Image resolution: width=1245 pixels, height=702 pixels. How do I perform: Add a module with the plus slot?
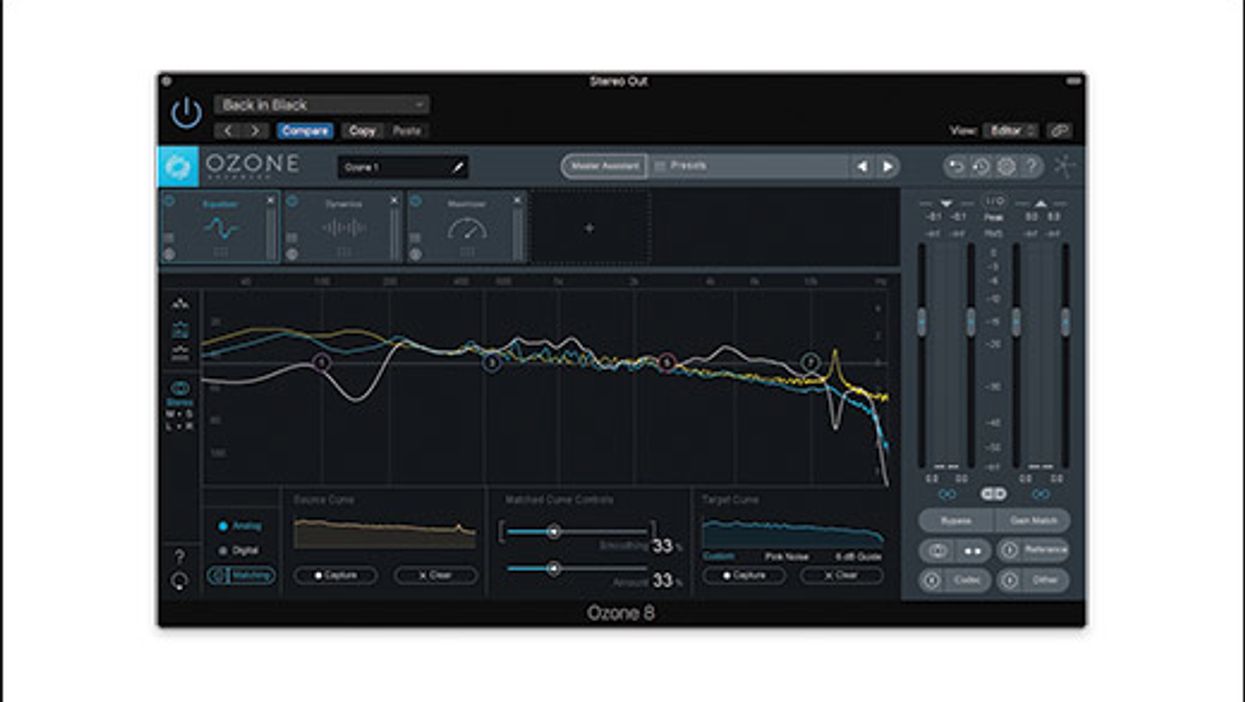[x=589, y=228]
